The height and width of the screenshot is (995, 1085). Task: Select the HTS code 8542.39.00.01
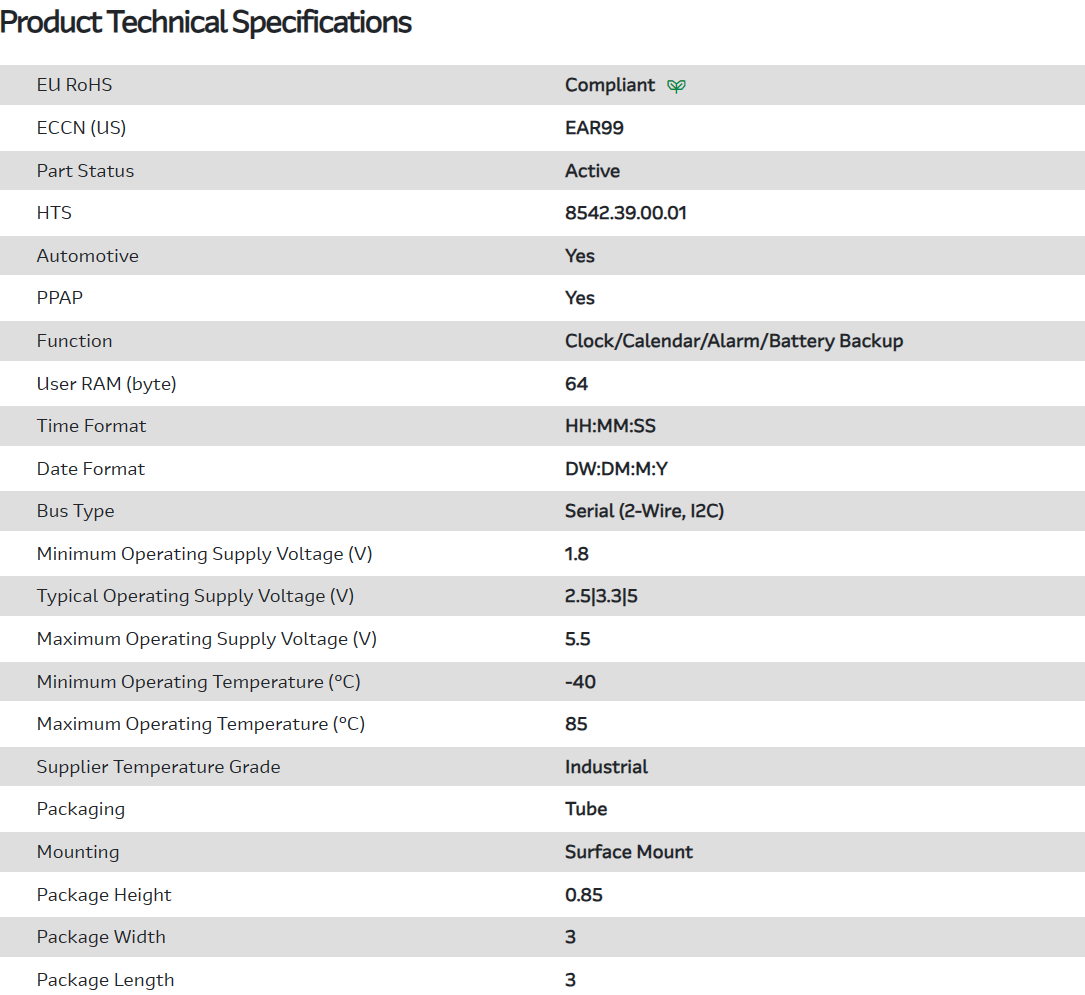tap(625, 213)
